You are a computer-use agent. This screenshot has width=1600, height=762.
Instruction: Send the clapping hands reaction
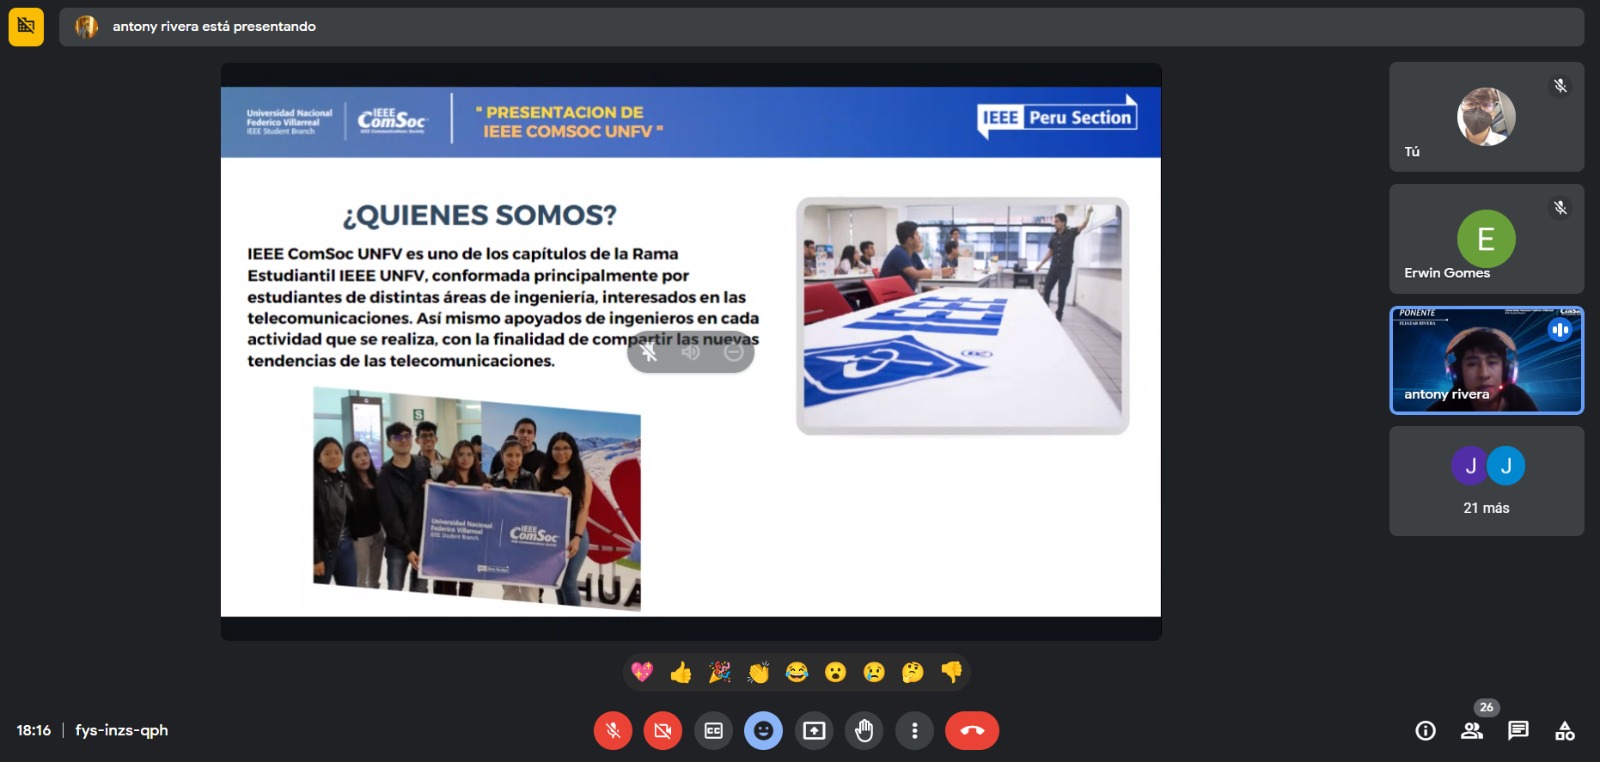click(x=758, y=672)
